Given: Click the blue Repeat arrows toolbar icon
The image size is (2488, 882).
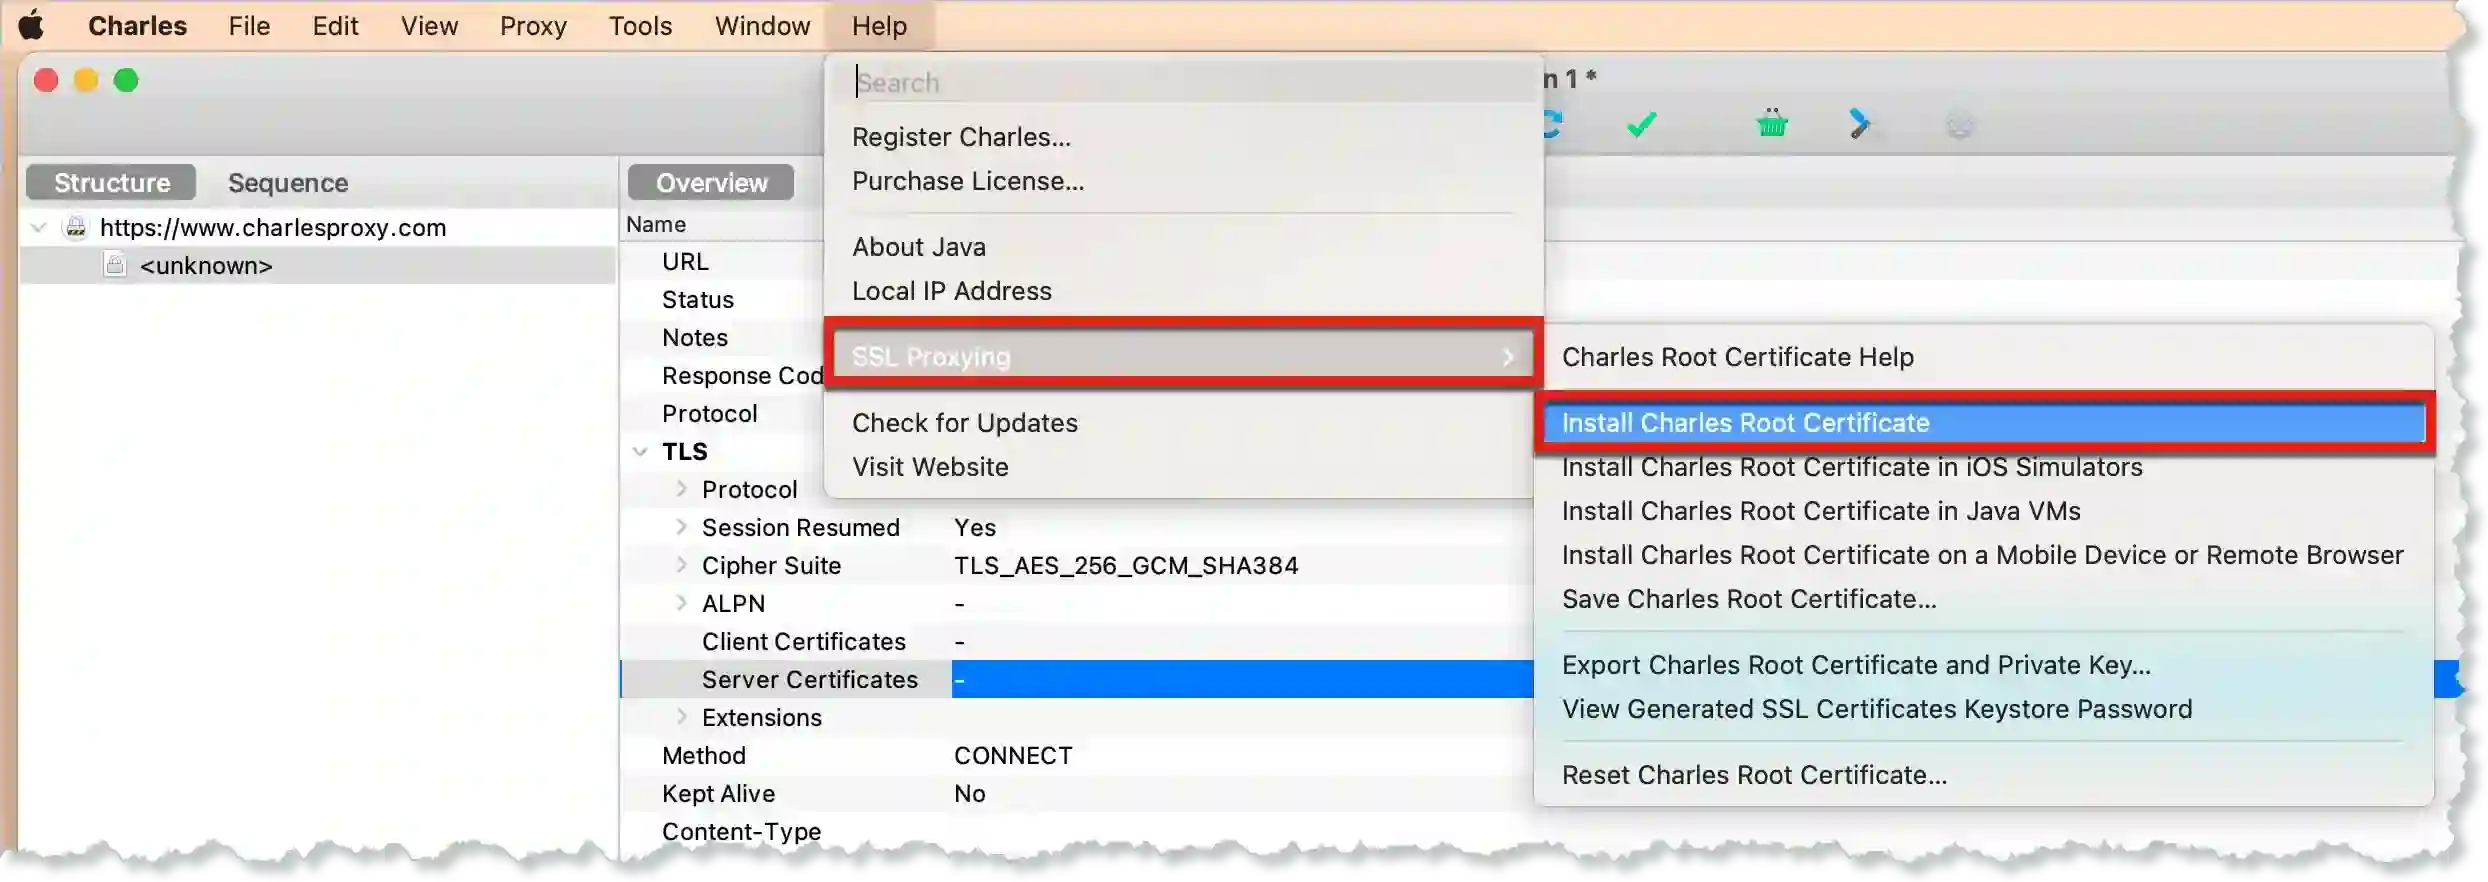Looking at the screenshot, I should click(x=1551, y=124).
